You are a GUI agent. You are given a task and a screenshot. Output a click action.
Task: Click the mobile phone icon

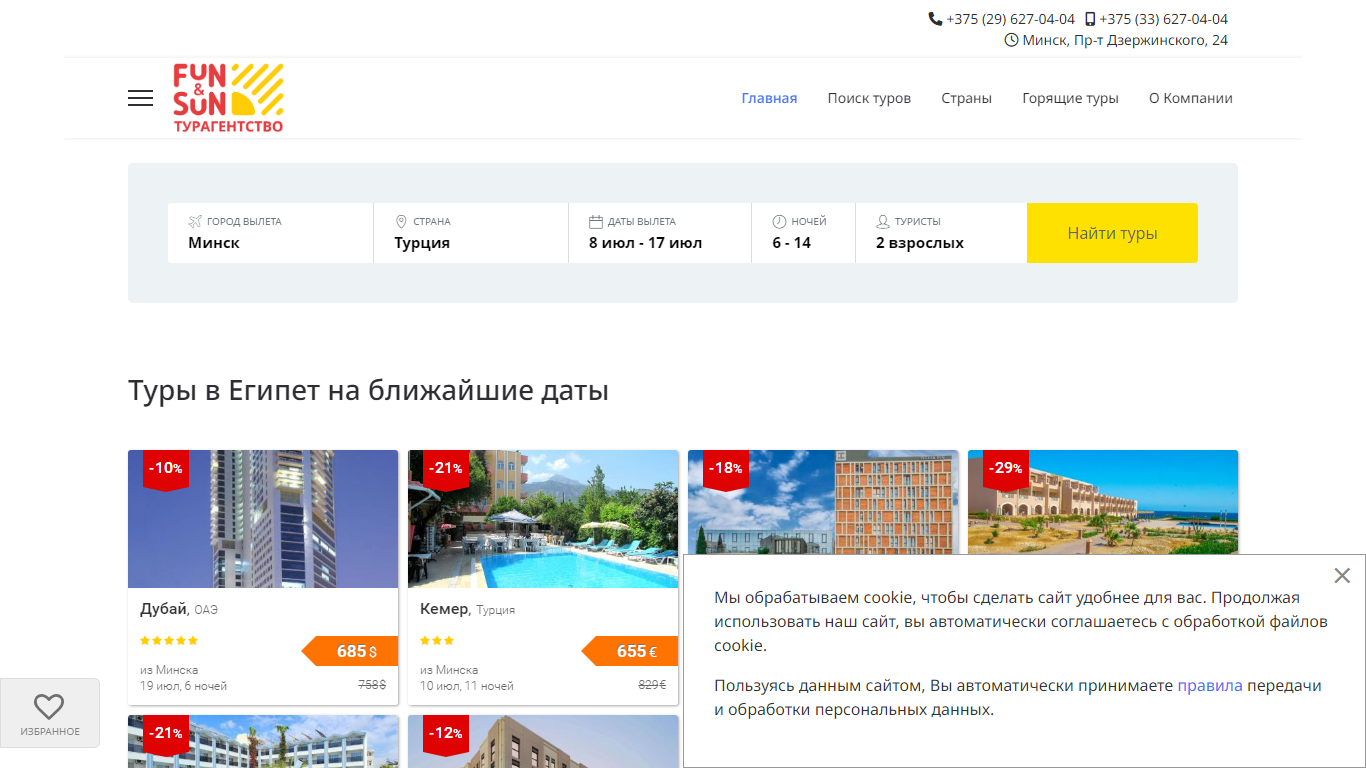(1090, 19)
